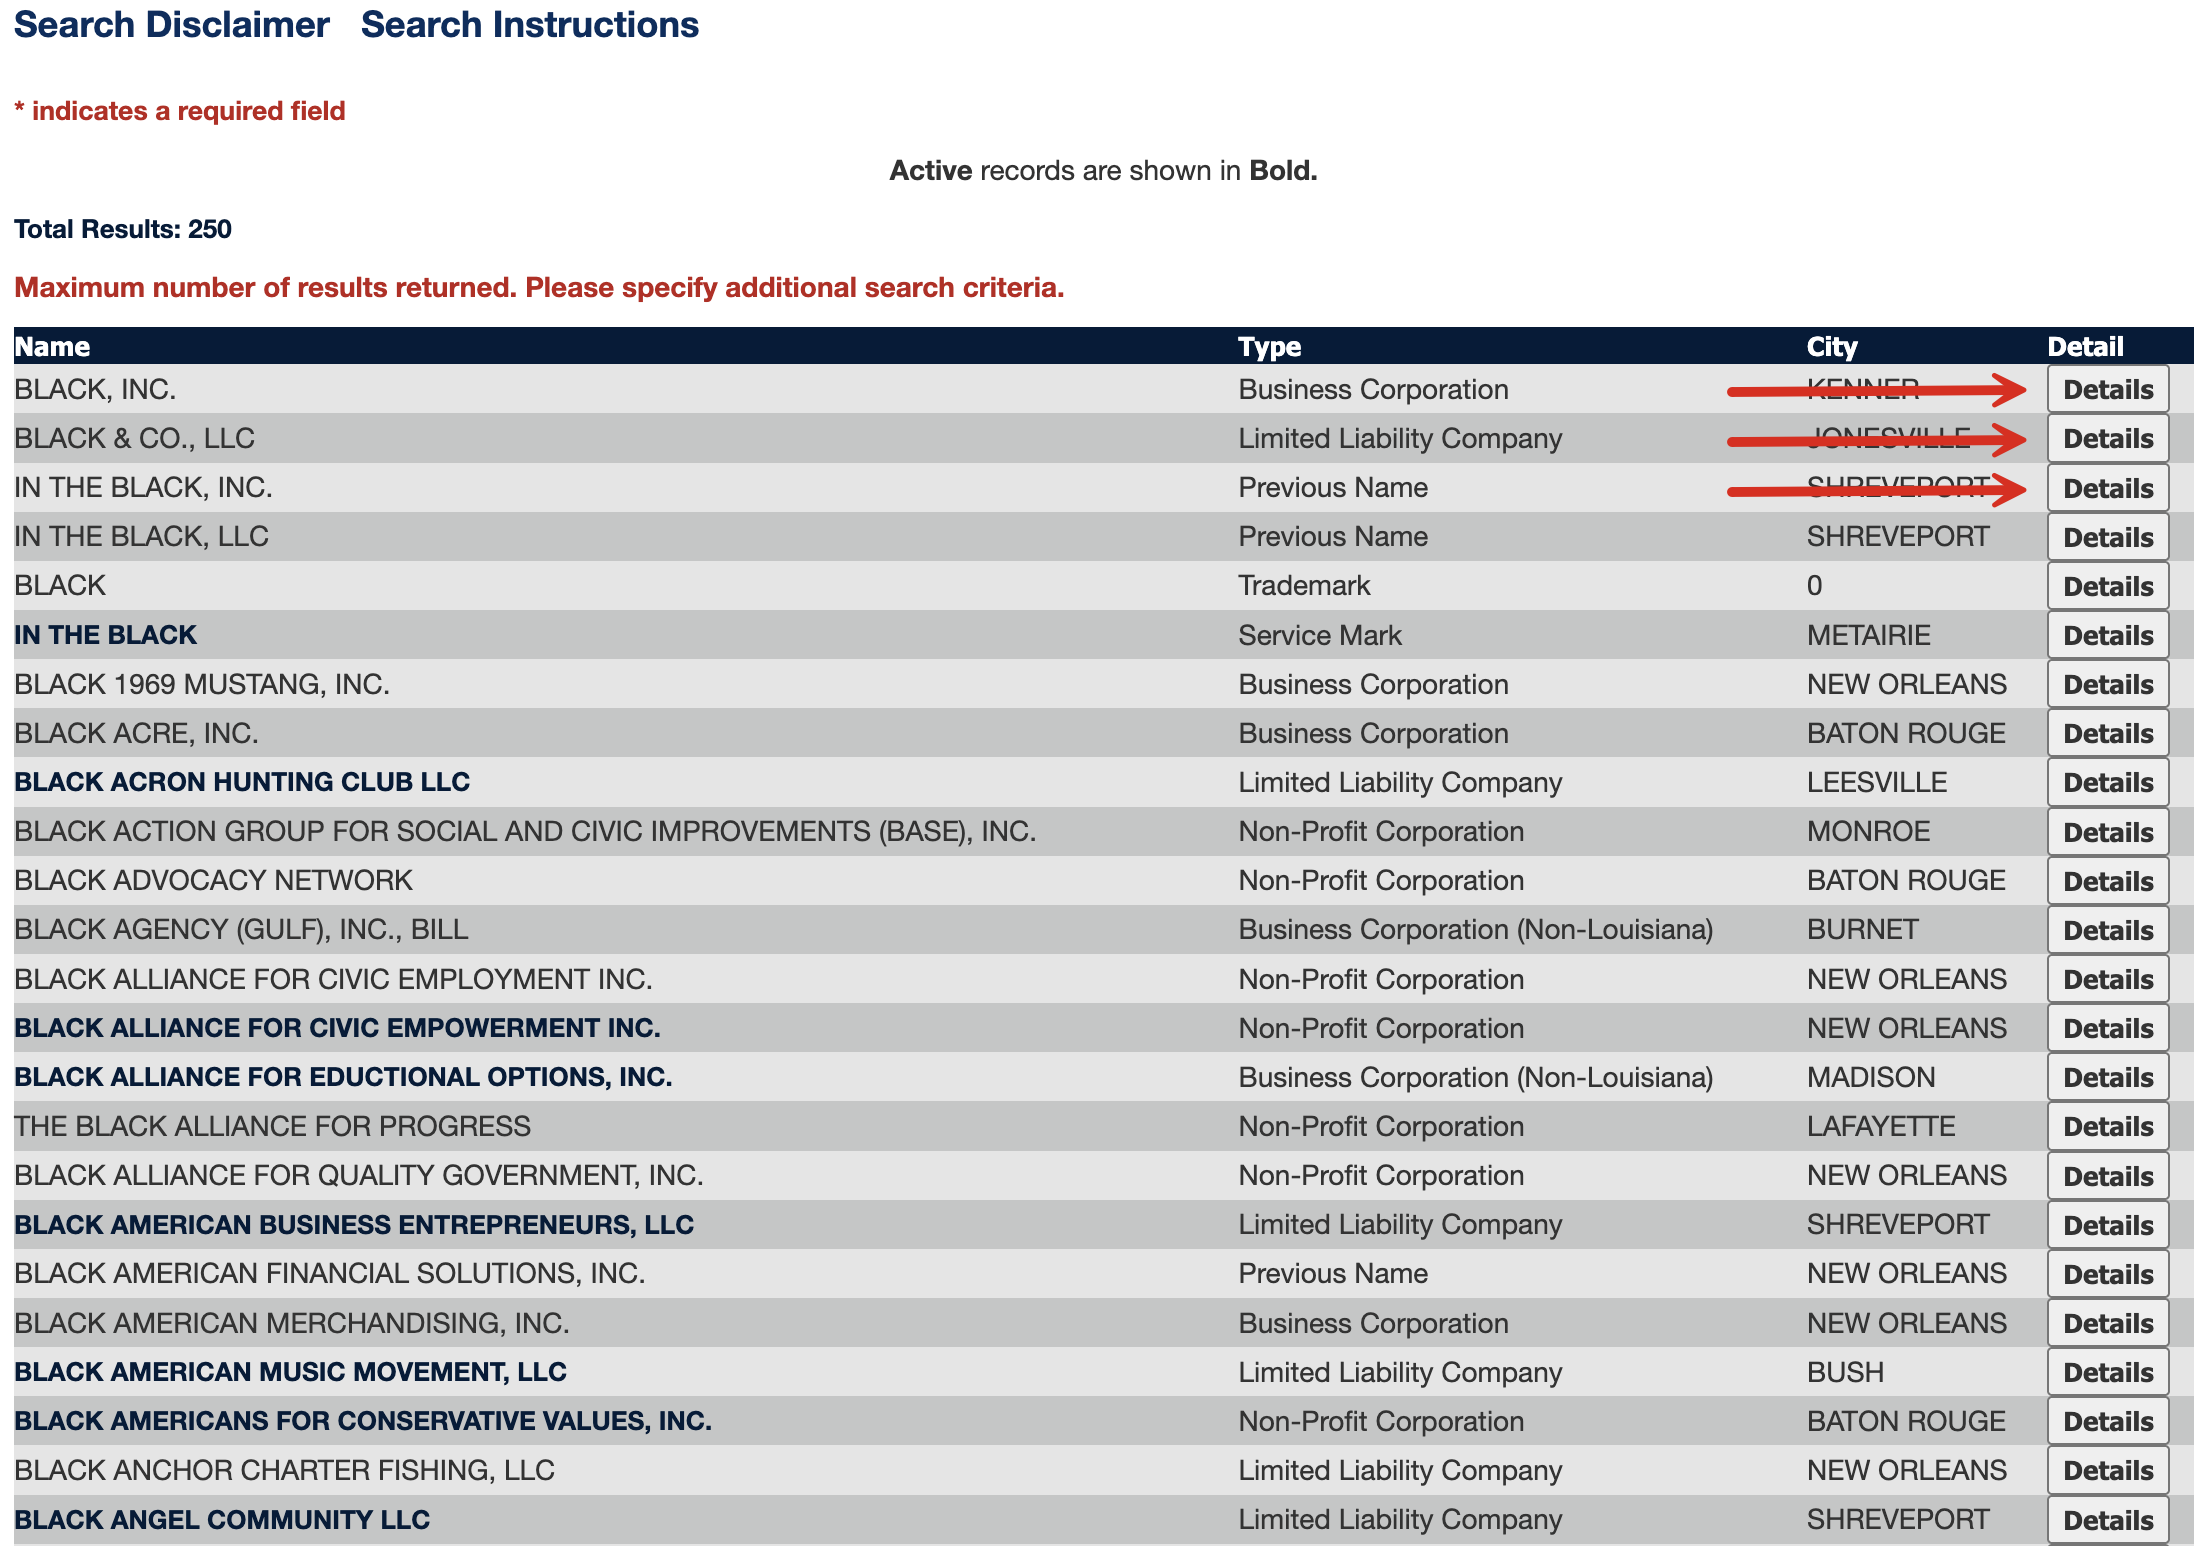Viewport: 2212px width, 1546px height.
Task: Select the city 'METAIRIE'
Action: [x=1868, y=635]
